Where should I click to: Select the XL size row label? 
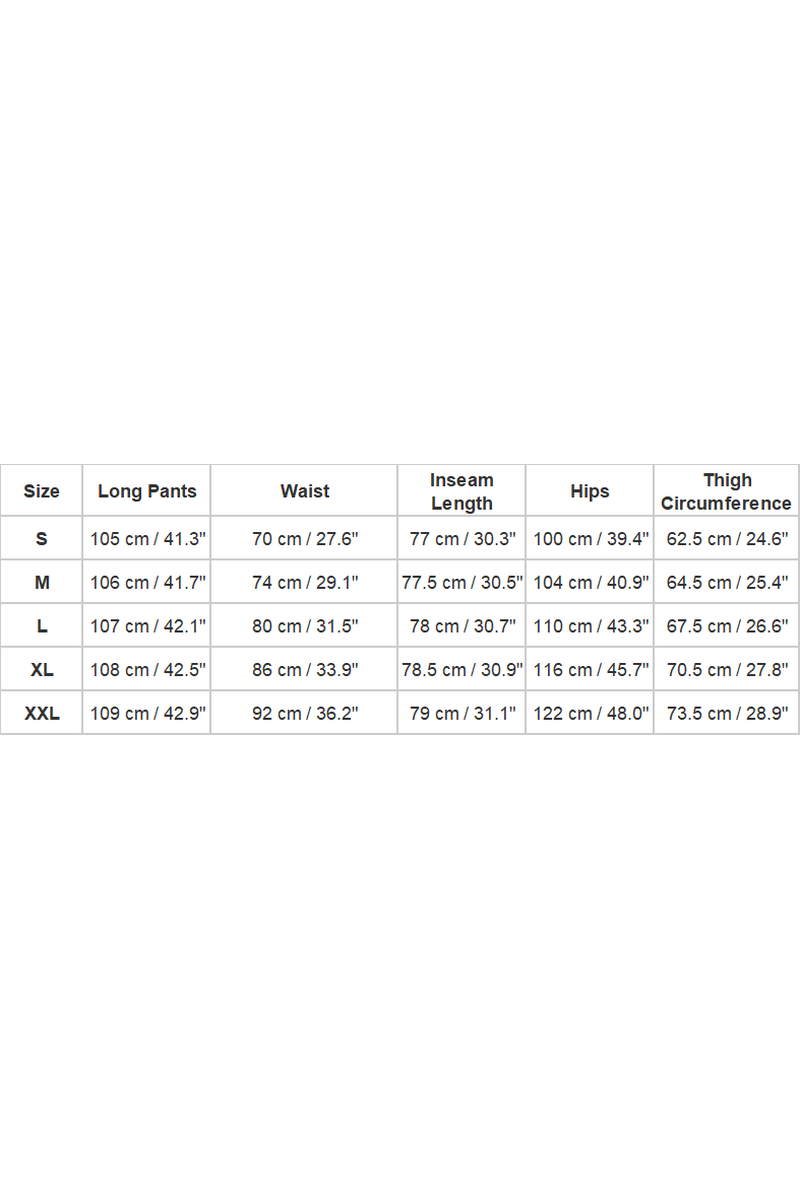pyautogui.click(x=41, y=670)
